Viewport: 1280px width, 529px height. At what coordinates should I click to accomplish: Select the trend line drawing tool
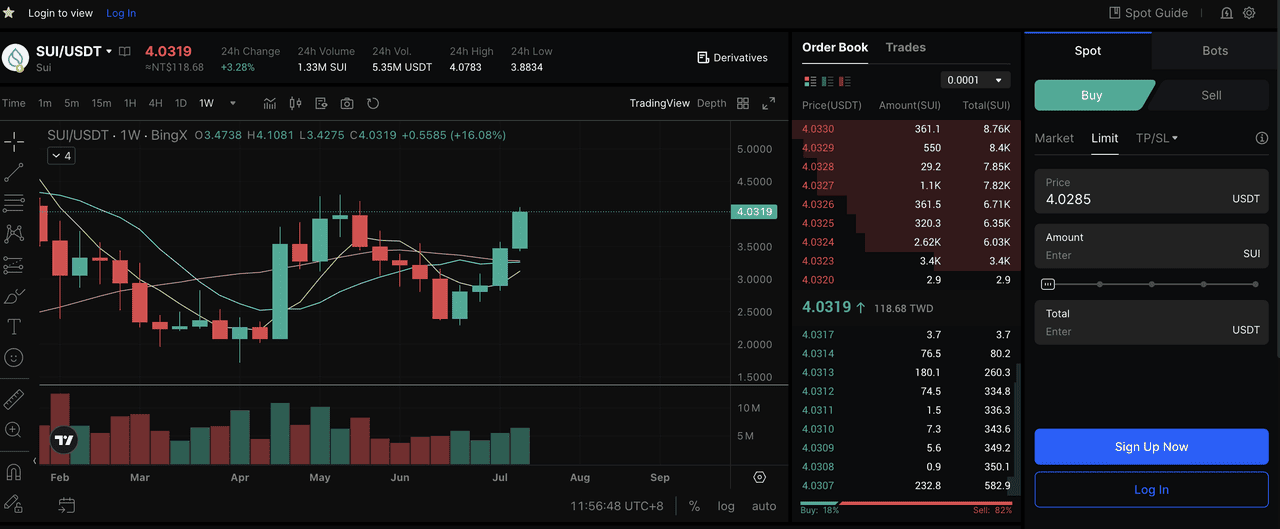[x=14, y=172]
